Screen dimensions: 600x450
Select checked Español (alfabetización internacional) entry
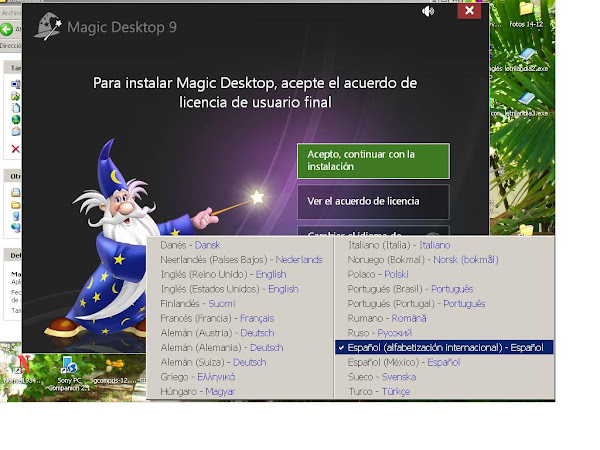tap(444, 347)
